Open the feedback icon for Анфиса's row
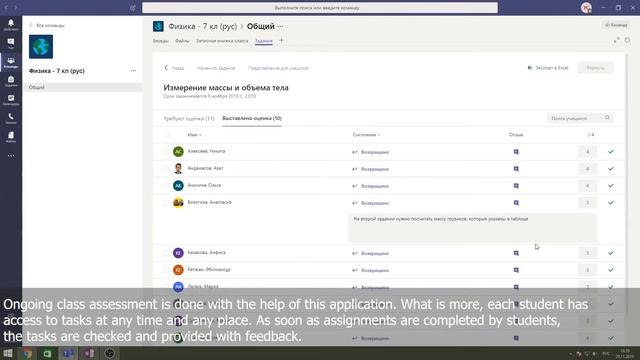 [516, 253]
